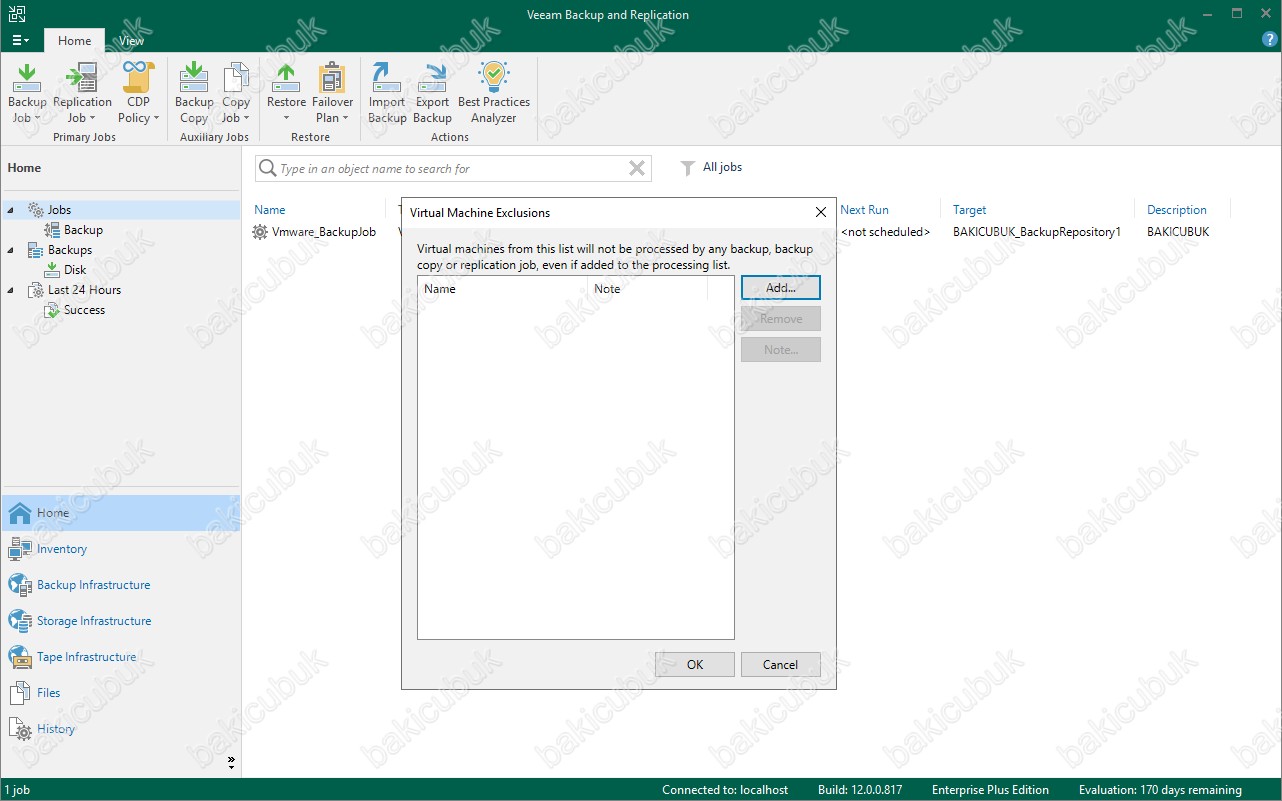Switch to the Home ribbon tab
The height and width of the screenshot is (801, 1282).
point(74,41)
